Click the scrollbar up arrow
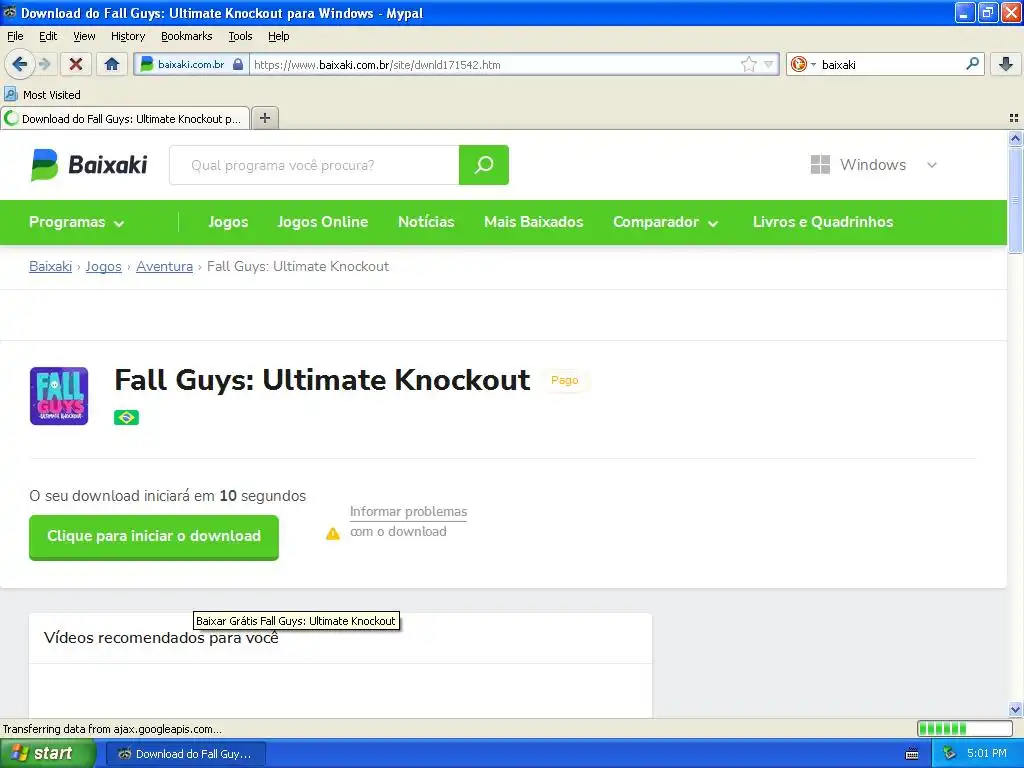This screenshot has width=1024, height=768. (1015, 138)
